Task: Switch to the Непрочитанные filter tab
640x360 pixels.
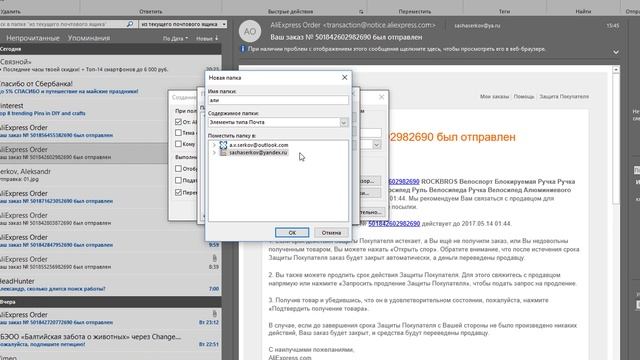Action: click(33, 38)
